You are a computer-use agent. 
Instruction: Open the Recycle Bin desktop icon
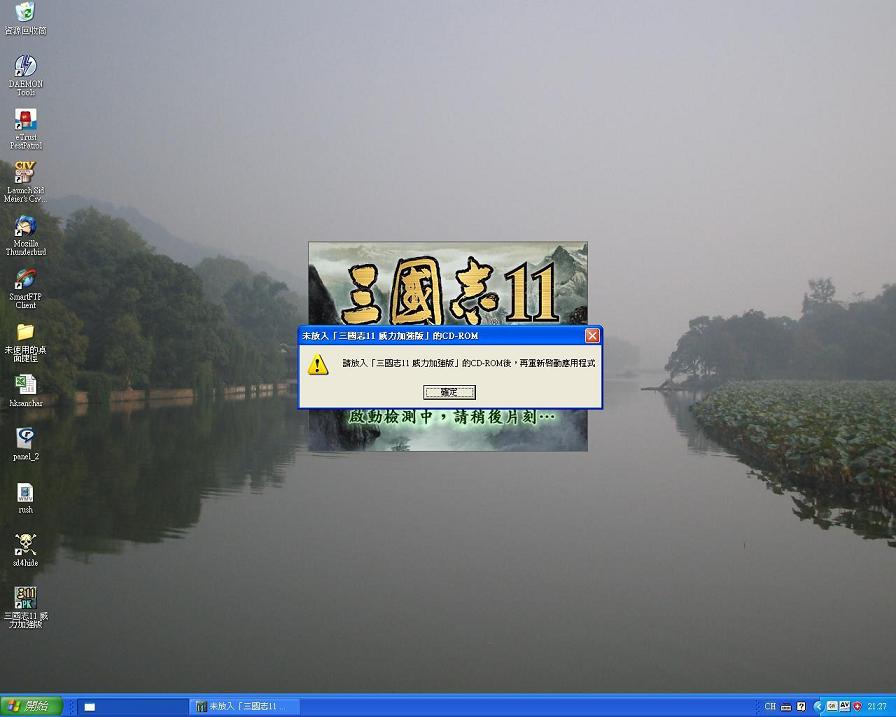coord(25,19)
